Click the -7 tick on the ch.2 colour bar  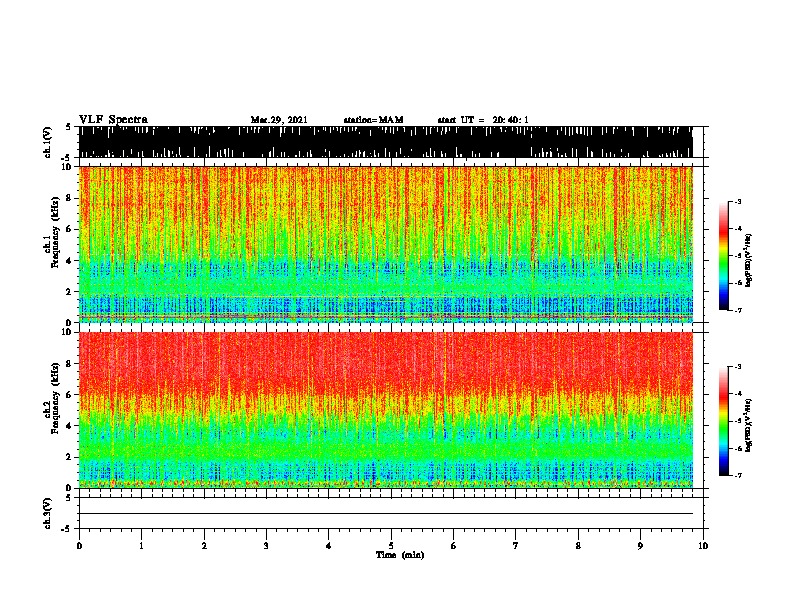click(737, 475)
